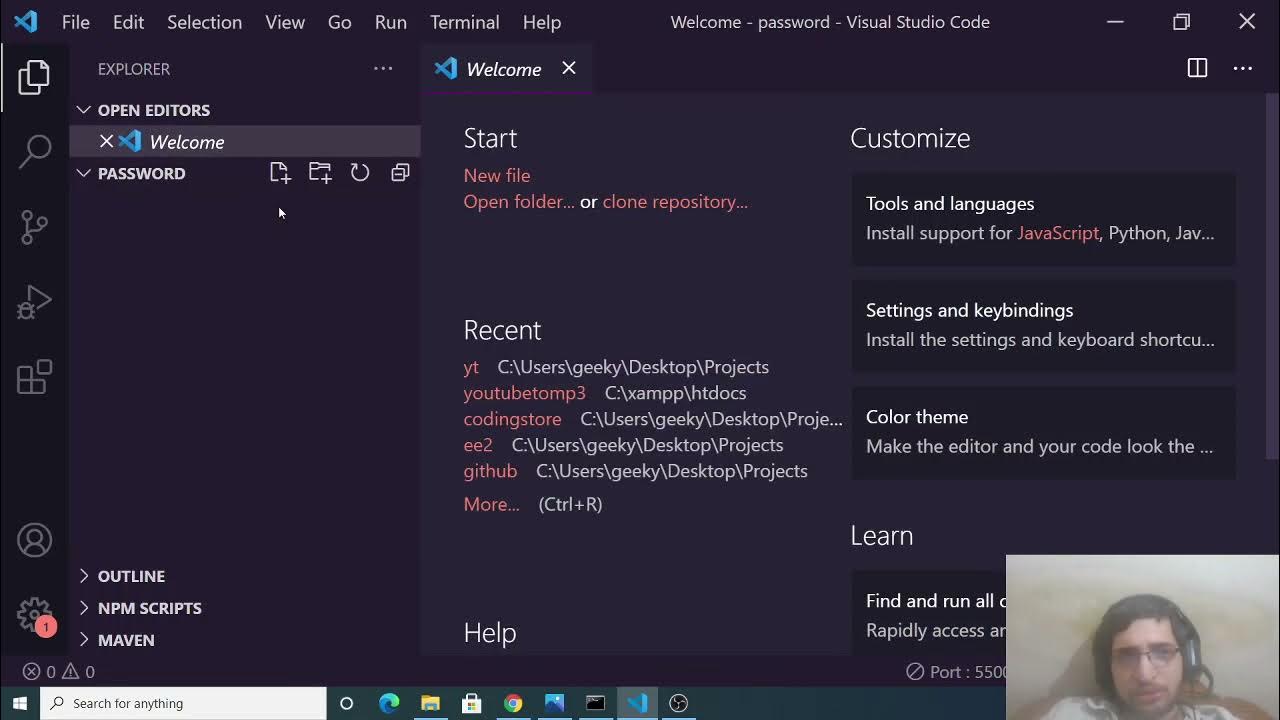
Task: Click the VS Code logo in title bar
Action: tap(26, 22)
